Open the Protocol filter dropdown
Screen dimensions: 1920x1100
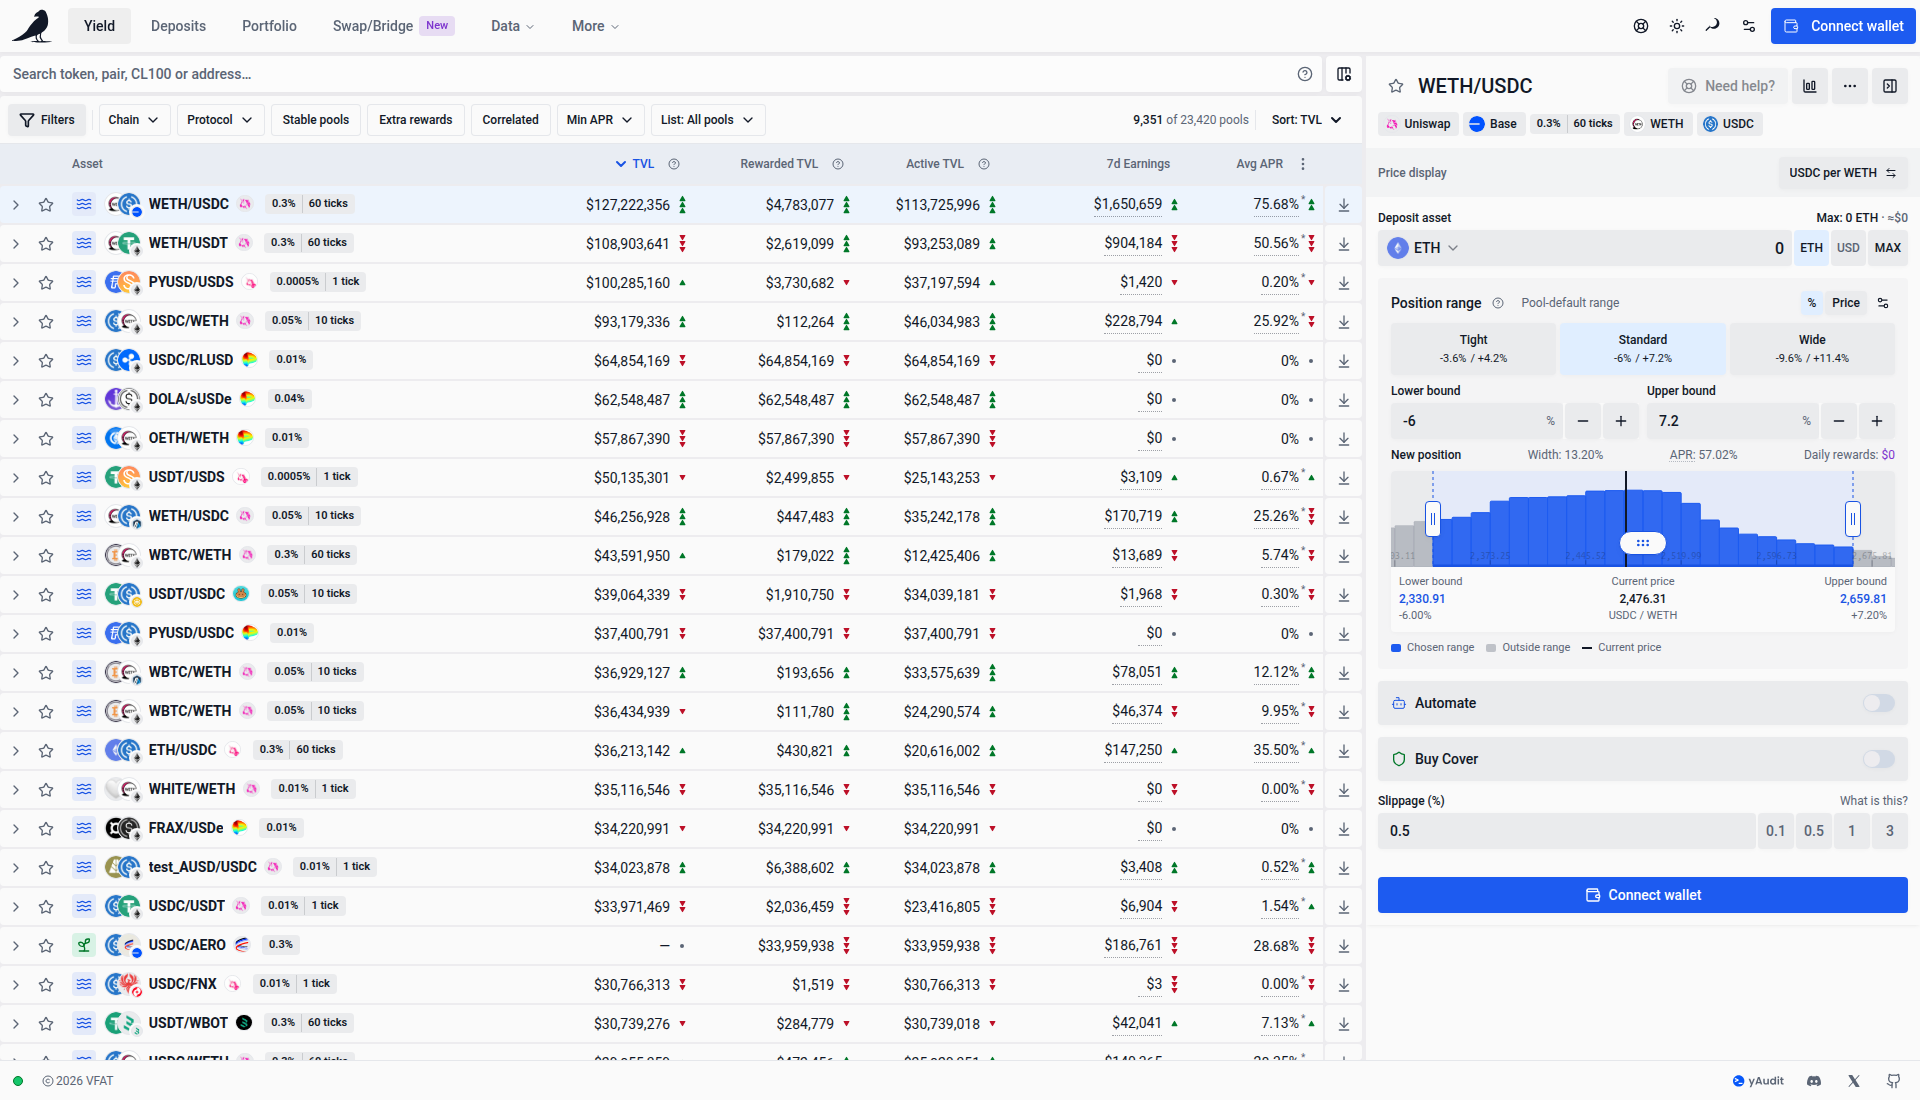(x=220, y=120)
